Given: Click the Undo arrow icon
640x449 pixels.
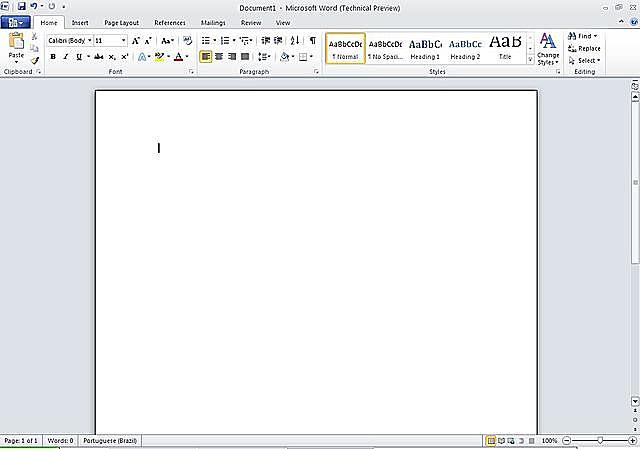Looking at the screenshot, I should click(34, 6).
